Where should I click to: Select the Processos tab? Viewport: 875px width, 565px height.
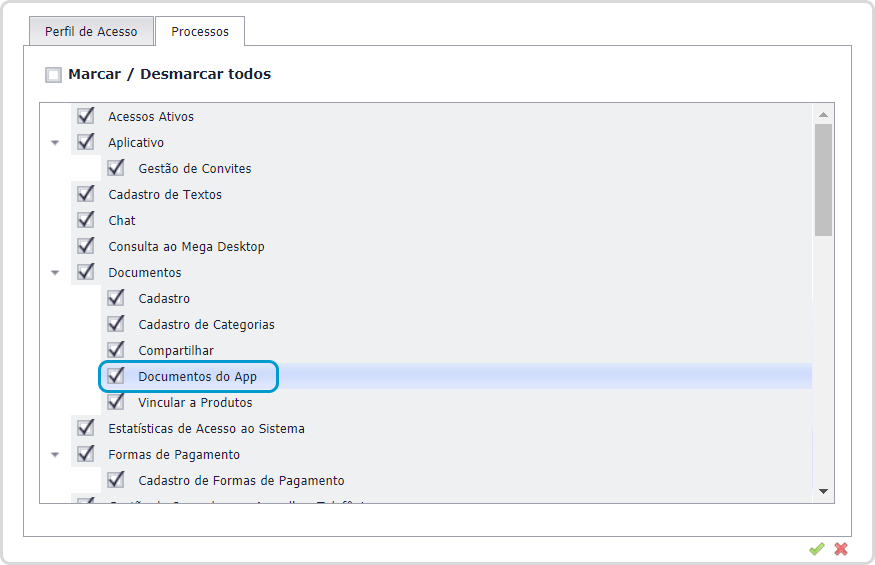tap(200, 32)
